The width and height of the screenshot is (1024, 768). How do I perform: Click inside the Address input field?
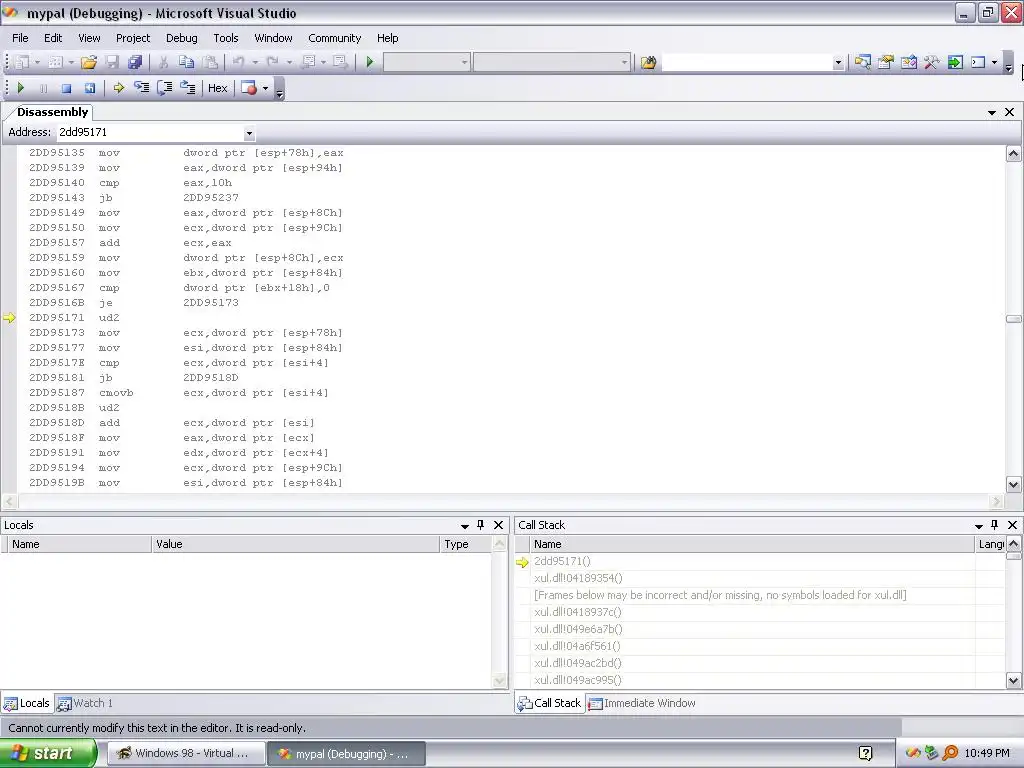click(x=150, y=133)
